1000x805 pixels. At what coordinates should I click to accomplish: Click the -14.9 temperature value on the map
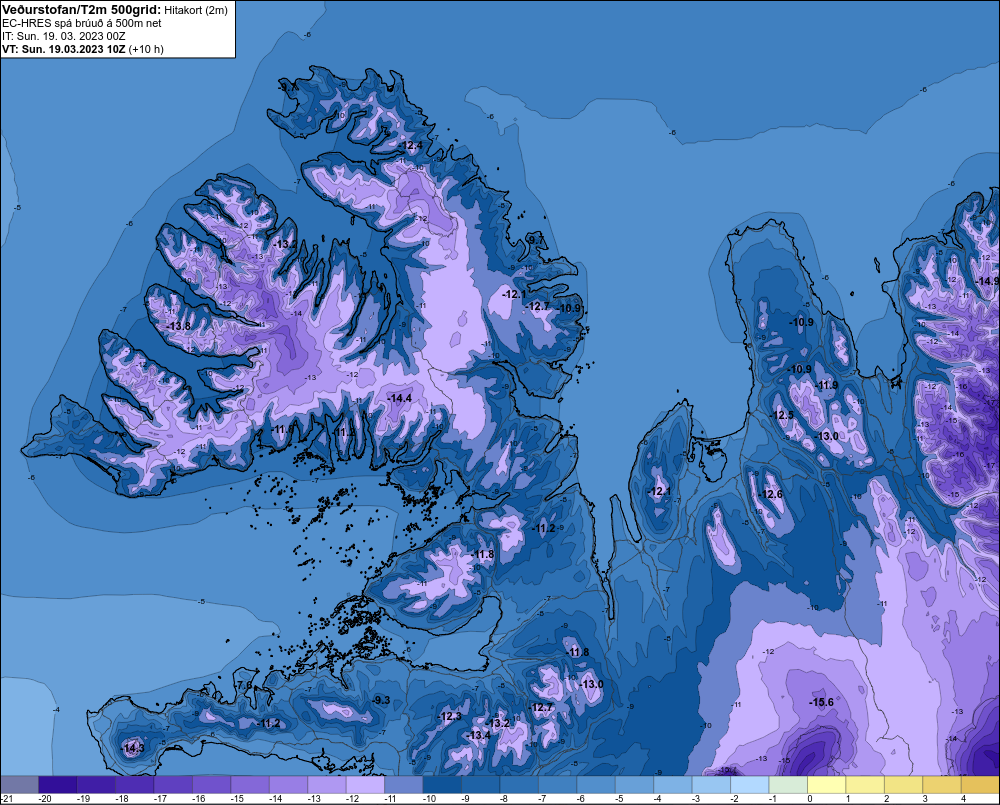(988, 281)
